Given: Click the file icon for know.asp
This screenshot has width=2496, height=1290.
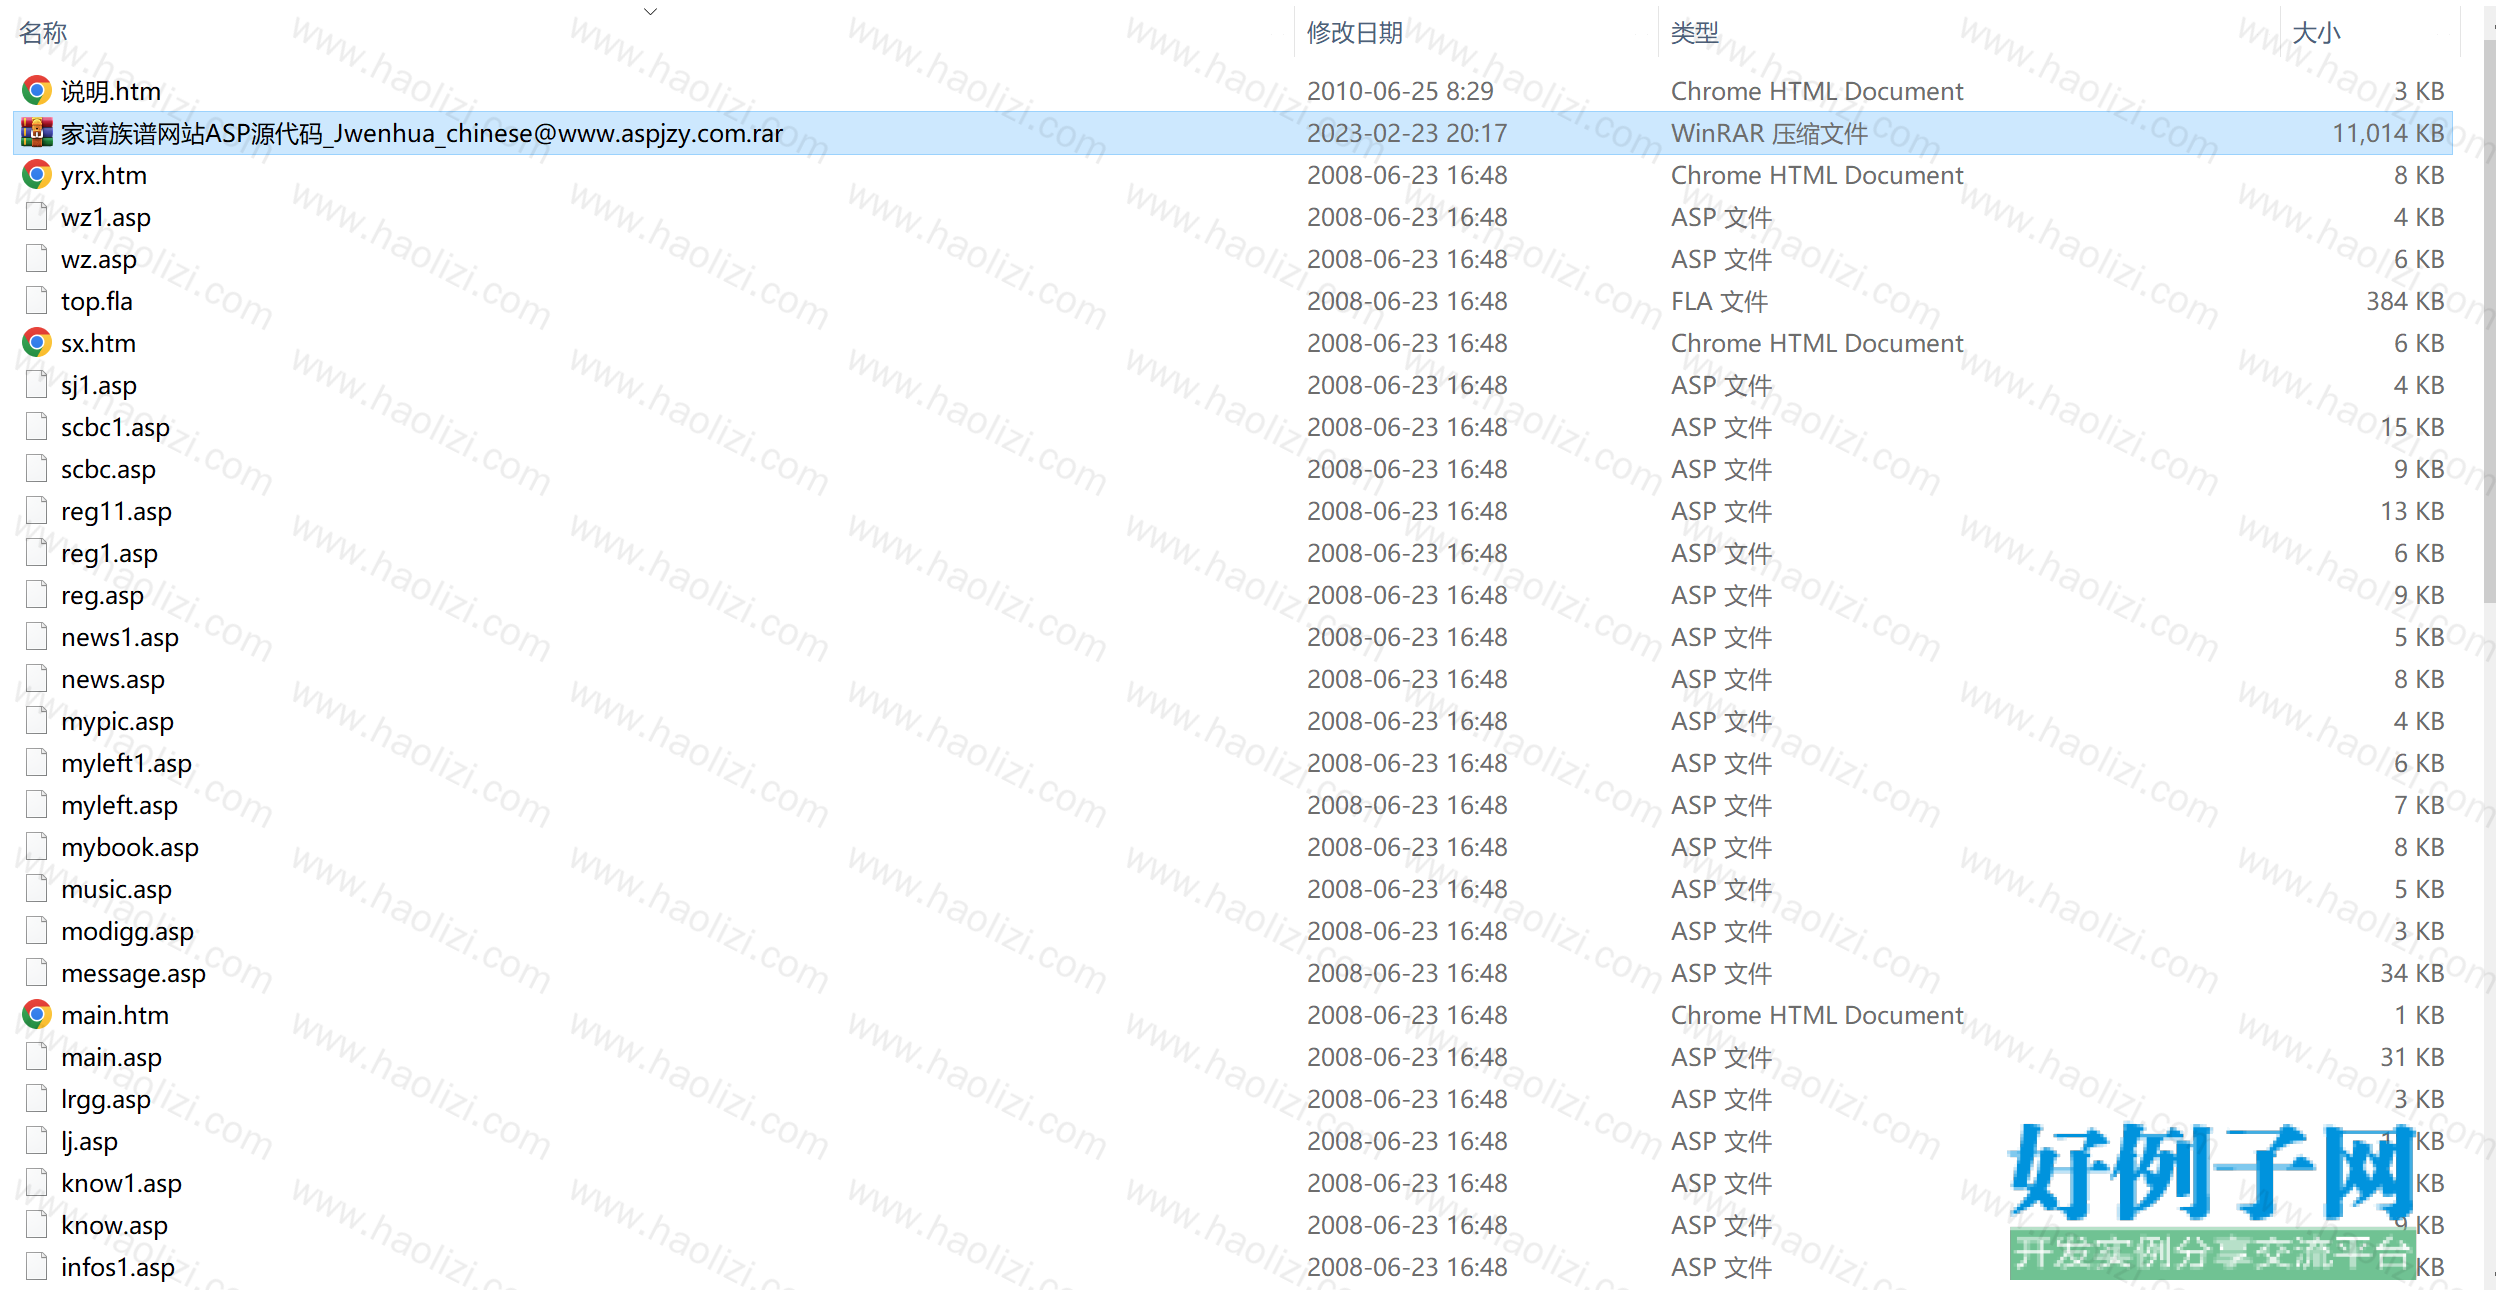Looking at the screenshot, I should tap(37, 1225).
